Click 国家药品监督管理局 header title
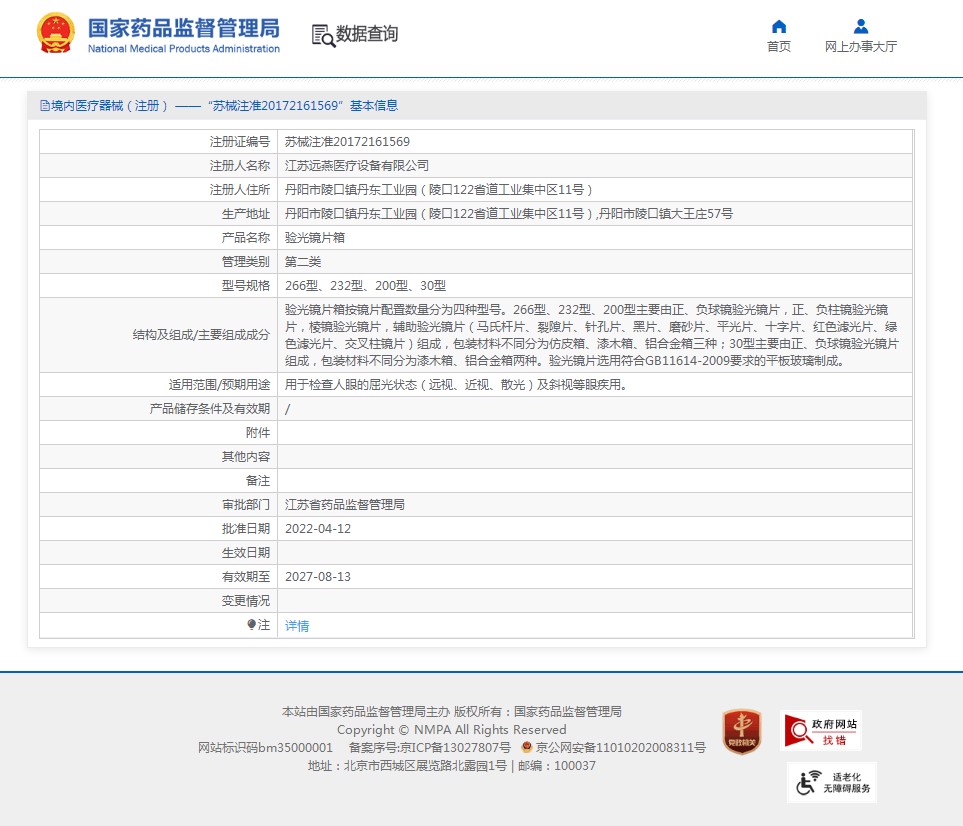Image resolution: width=963 pixels, height=826 pixels. pos(184,28)
